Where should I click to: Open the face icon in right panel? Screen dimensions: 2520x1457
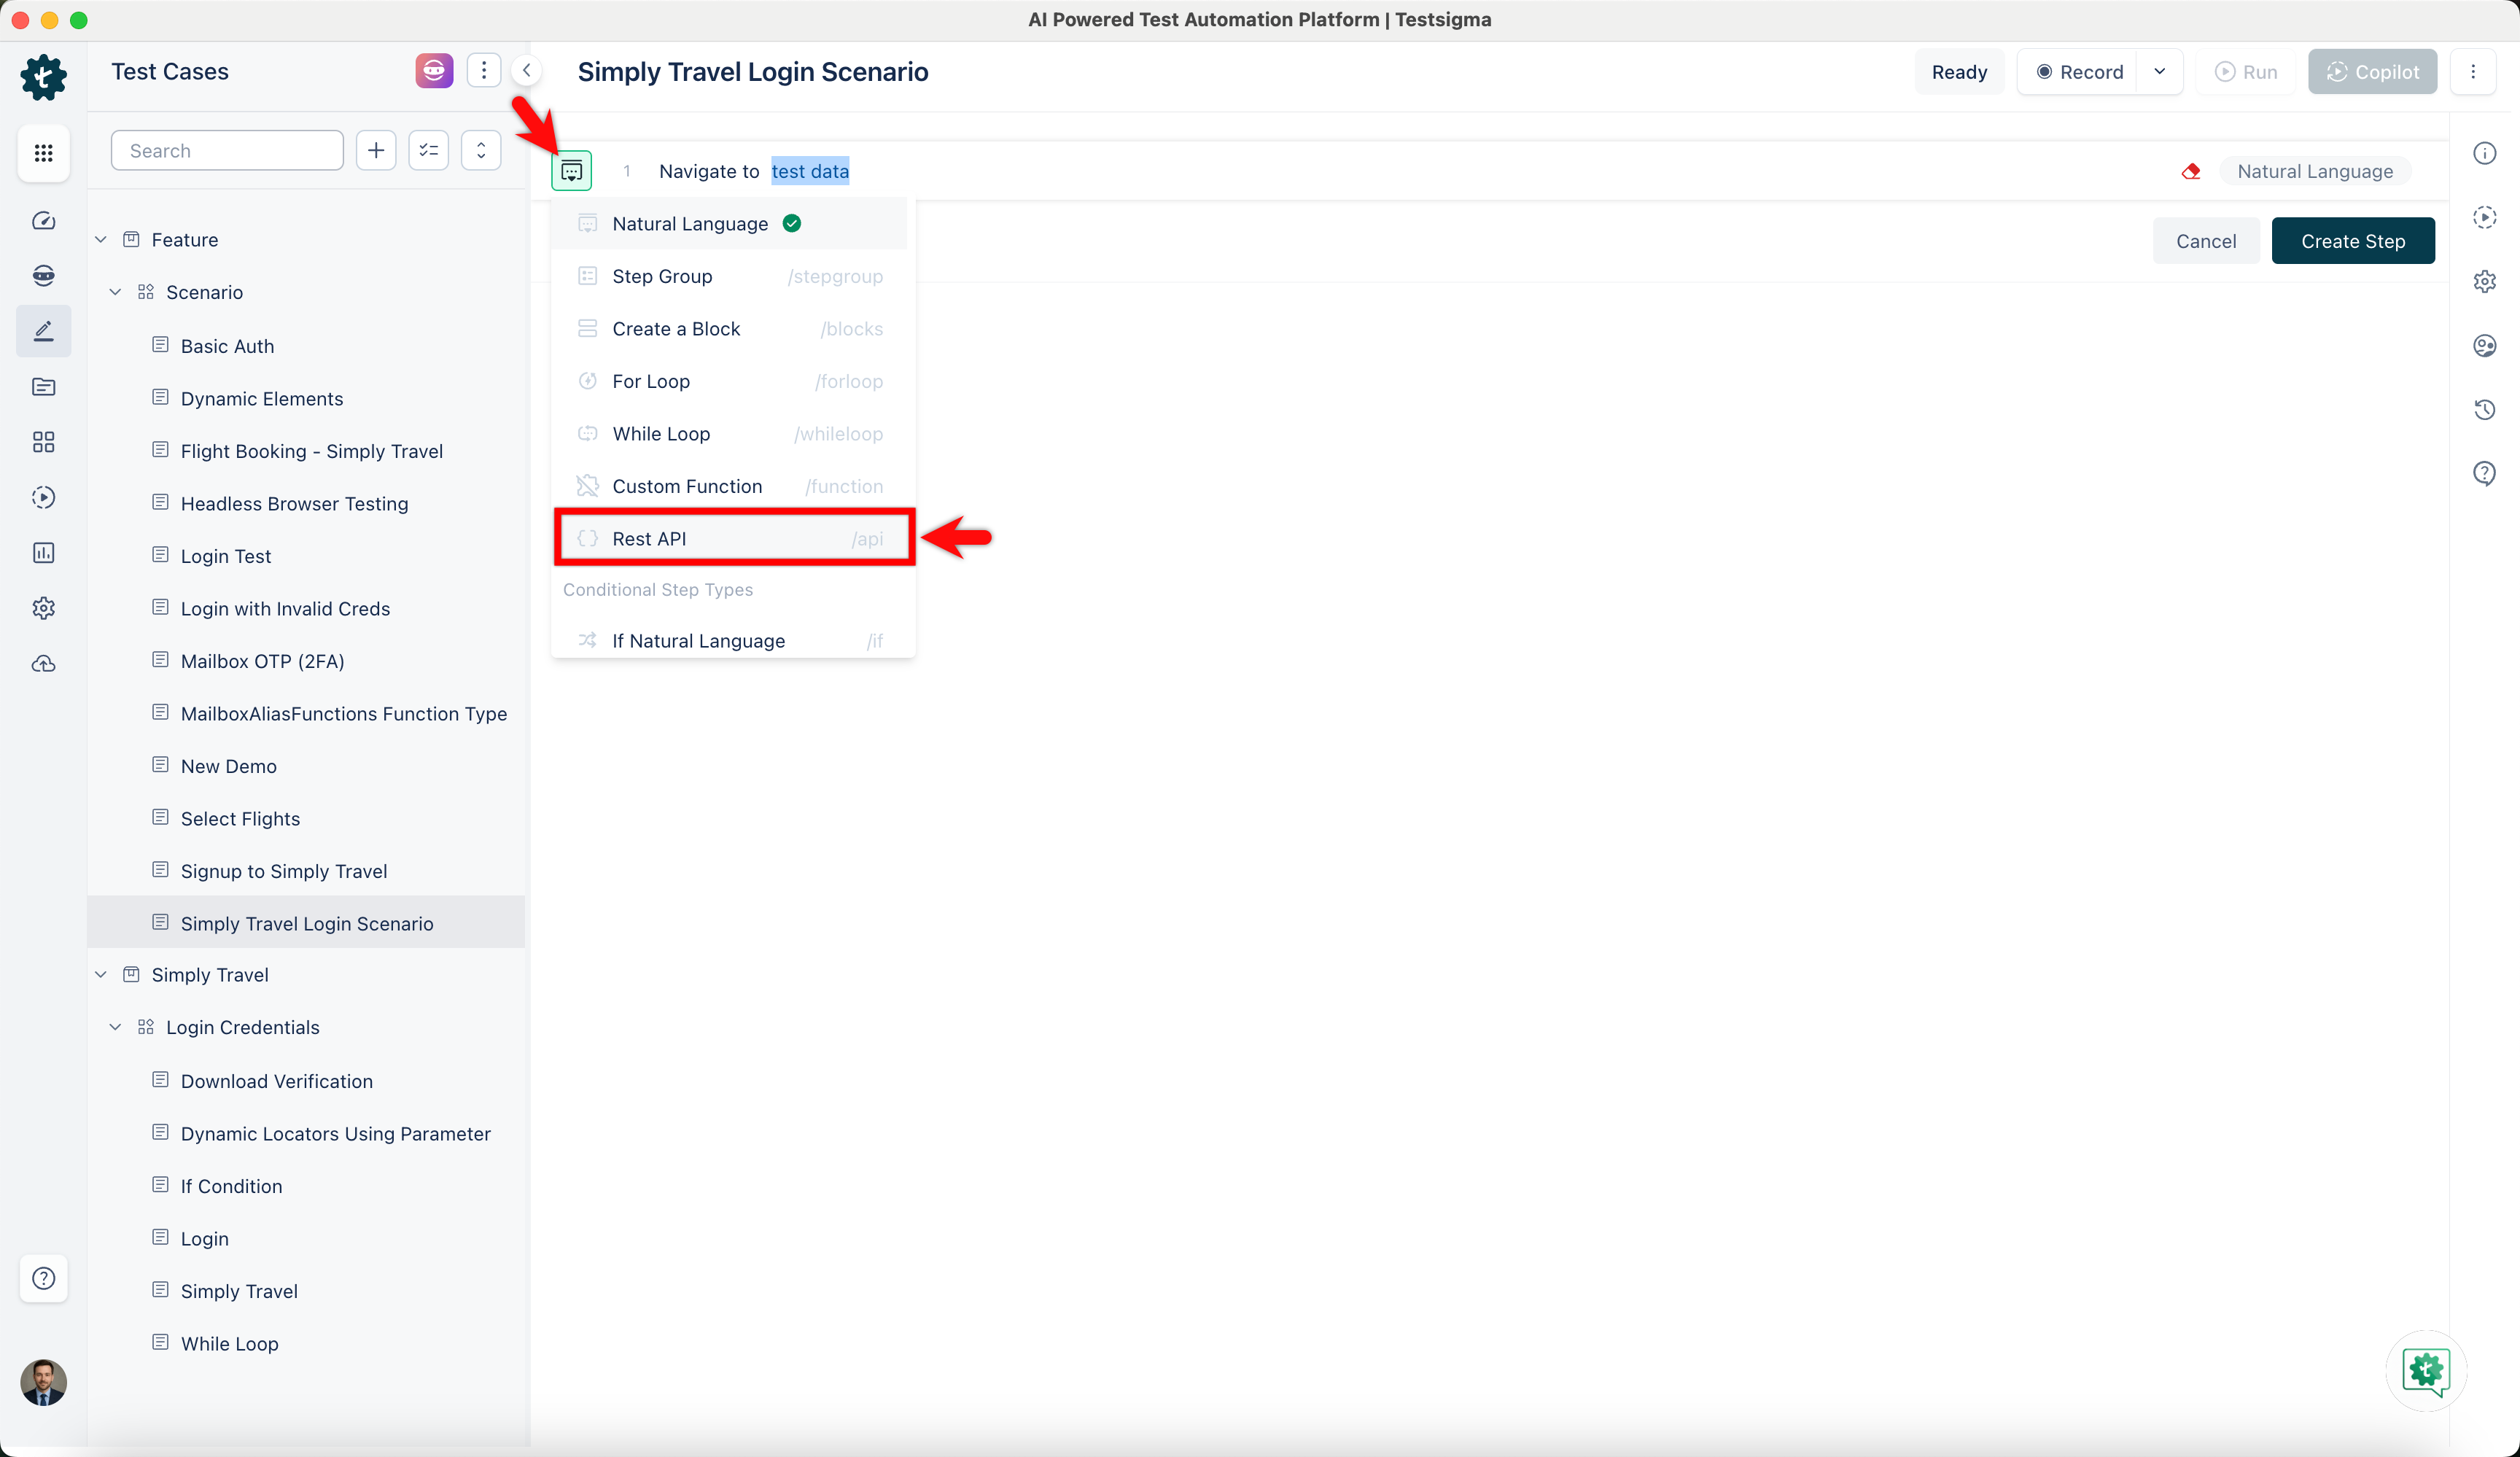tap(2485, 345)
